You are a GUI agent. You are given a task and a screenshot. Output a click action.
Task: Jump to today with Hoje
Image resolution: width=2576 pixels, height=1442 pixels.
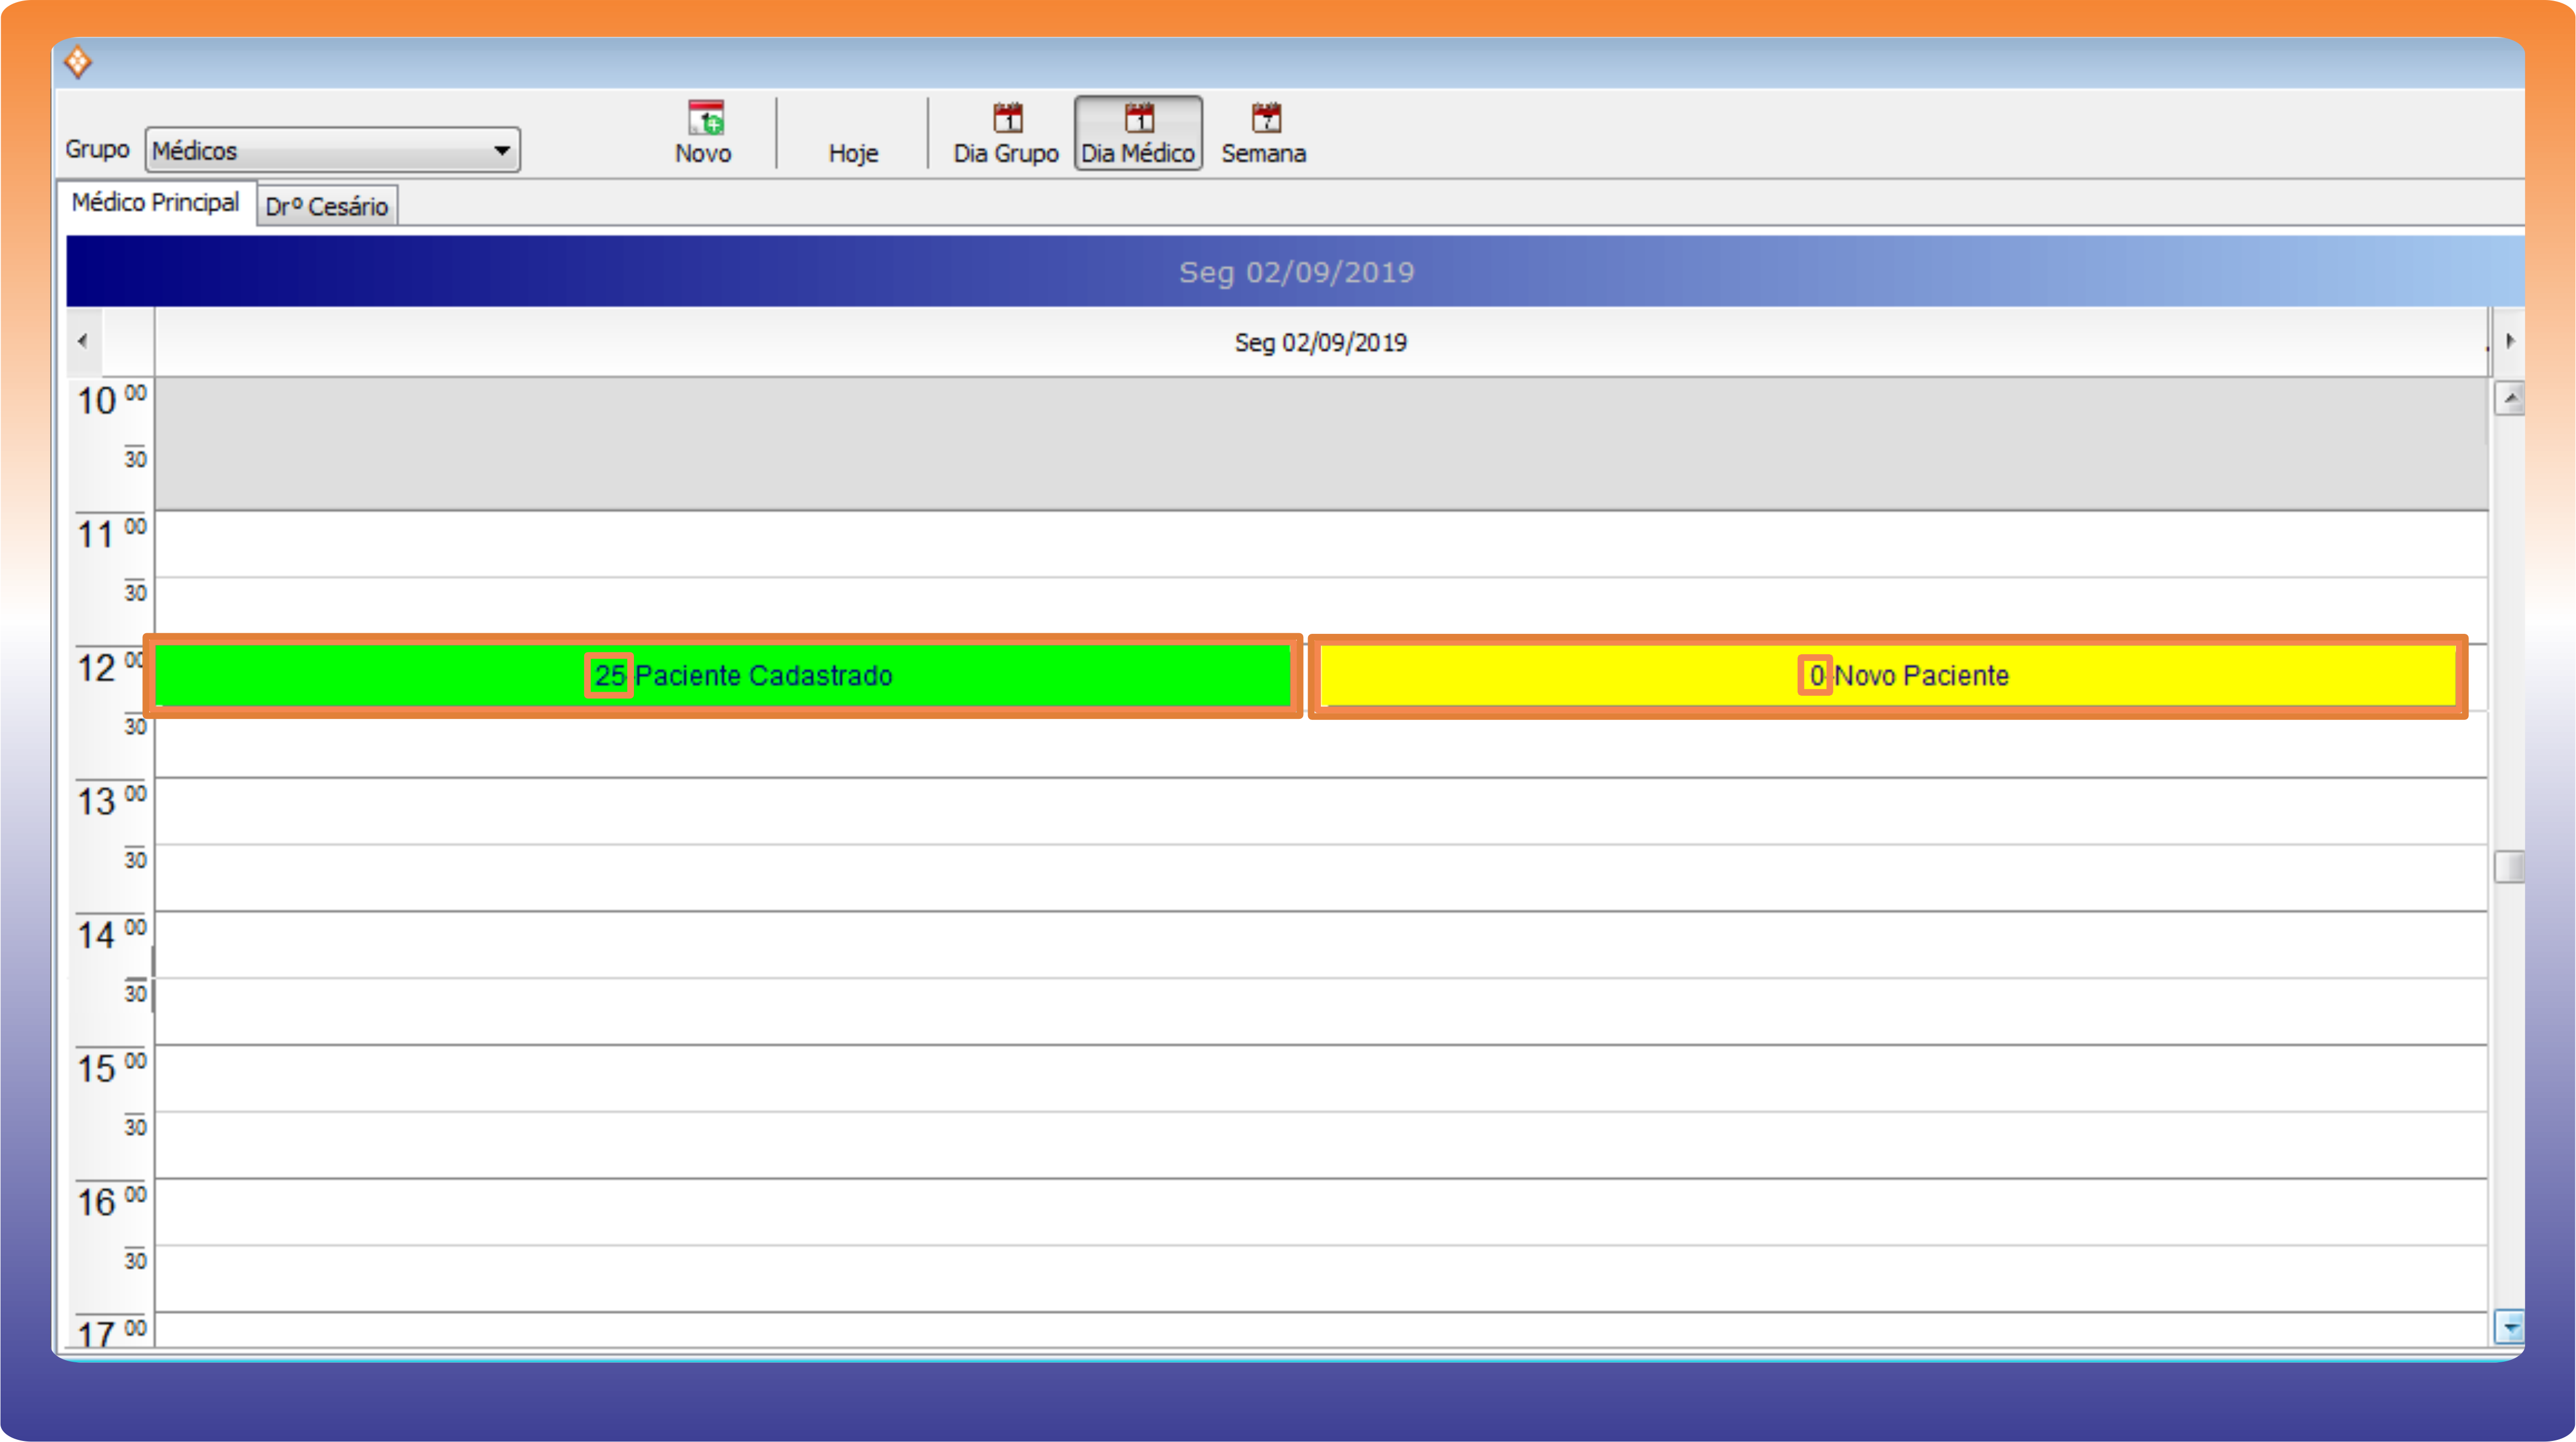point(853,153)
